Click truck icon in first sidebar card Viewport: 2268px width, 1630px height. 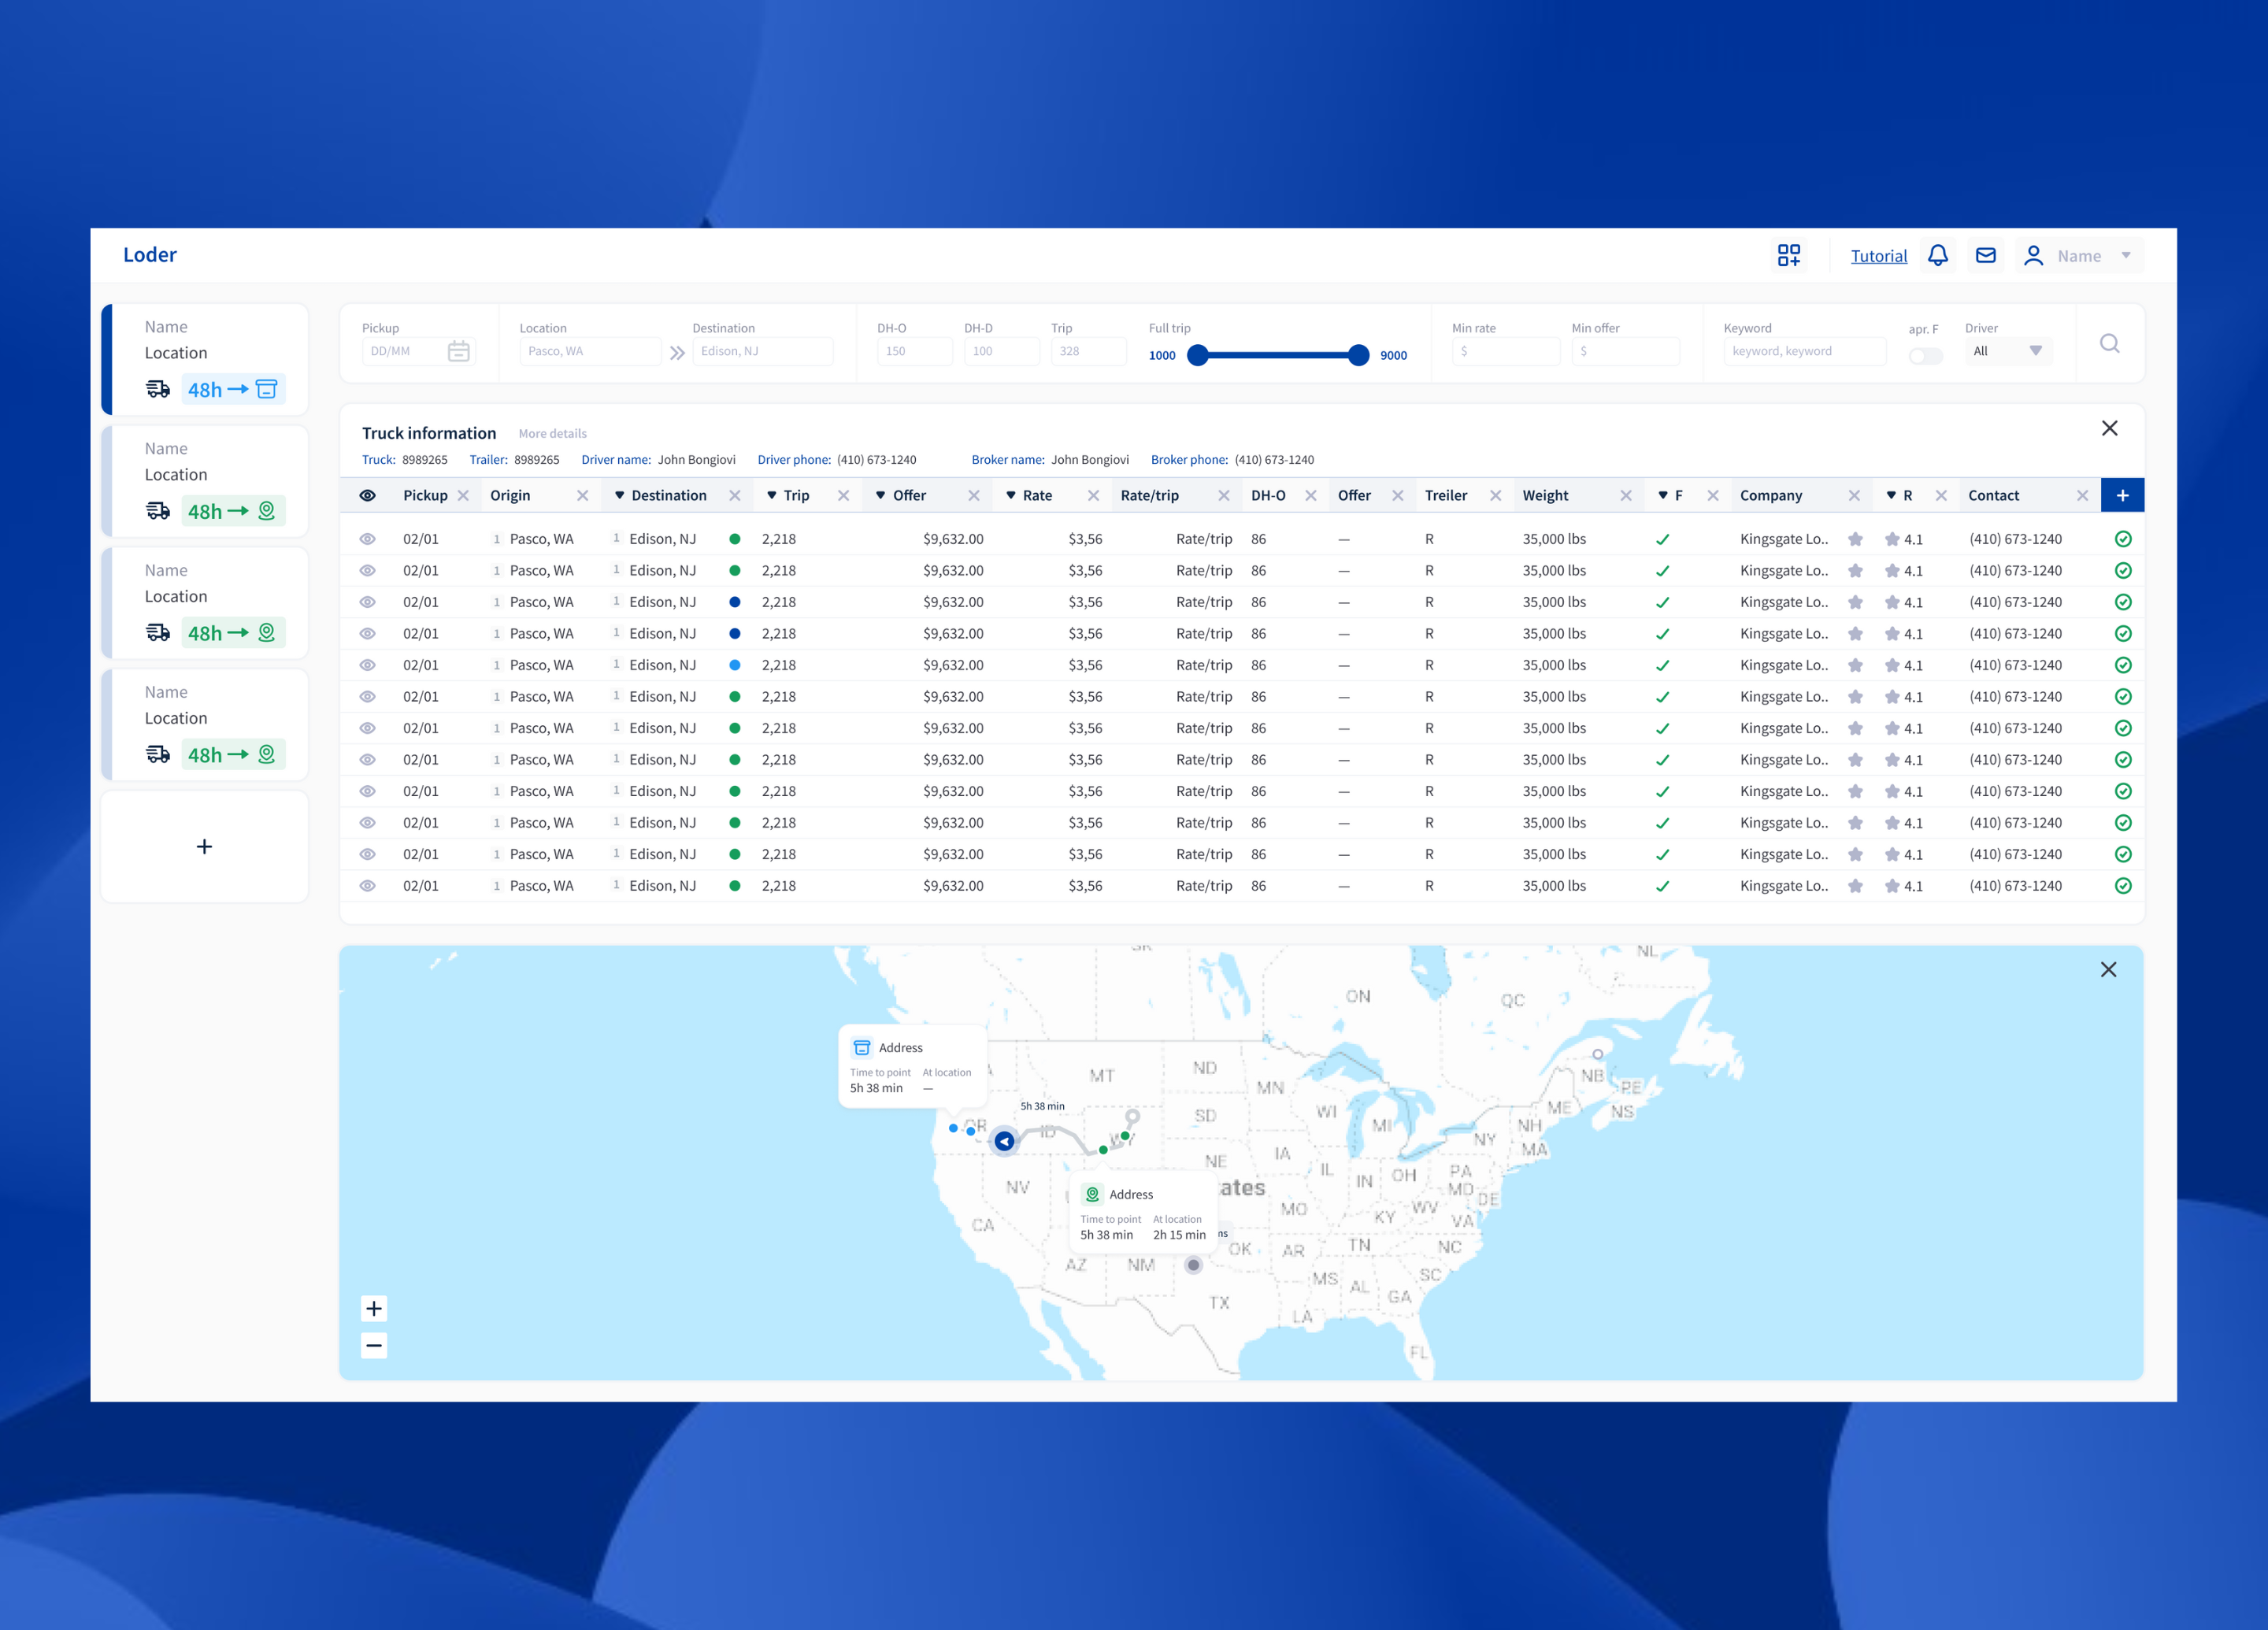coord(158,389)
